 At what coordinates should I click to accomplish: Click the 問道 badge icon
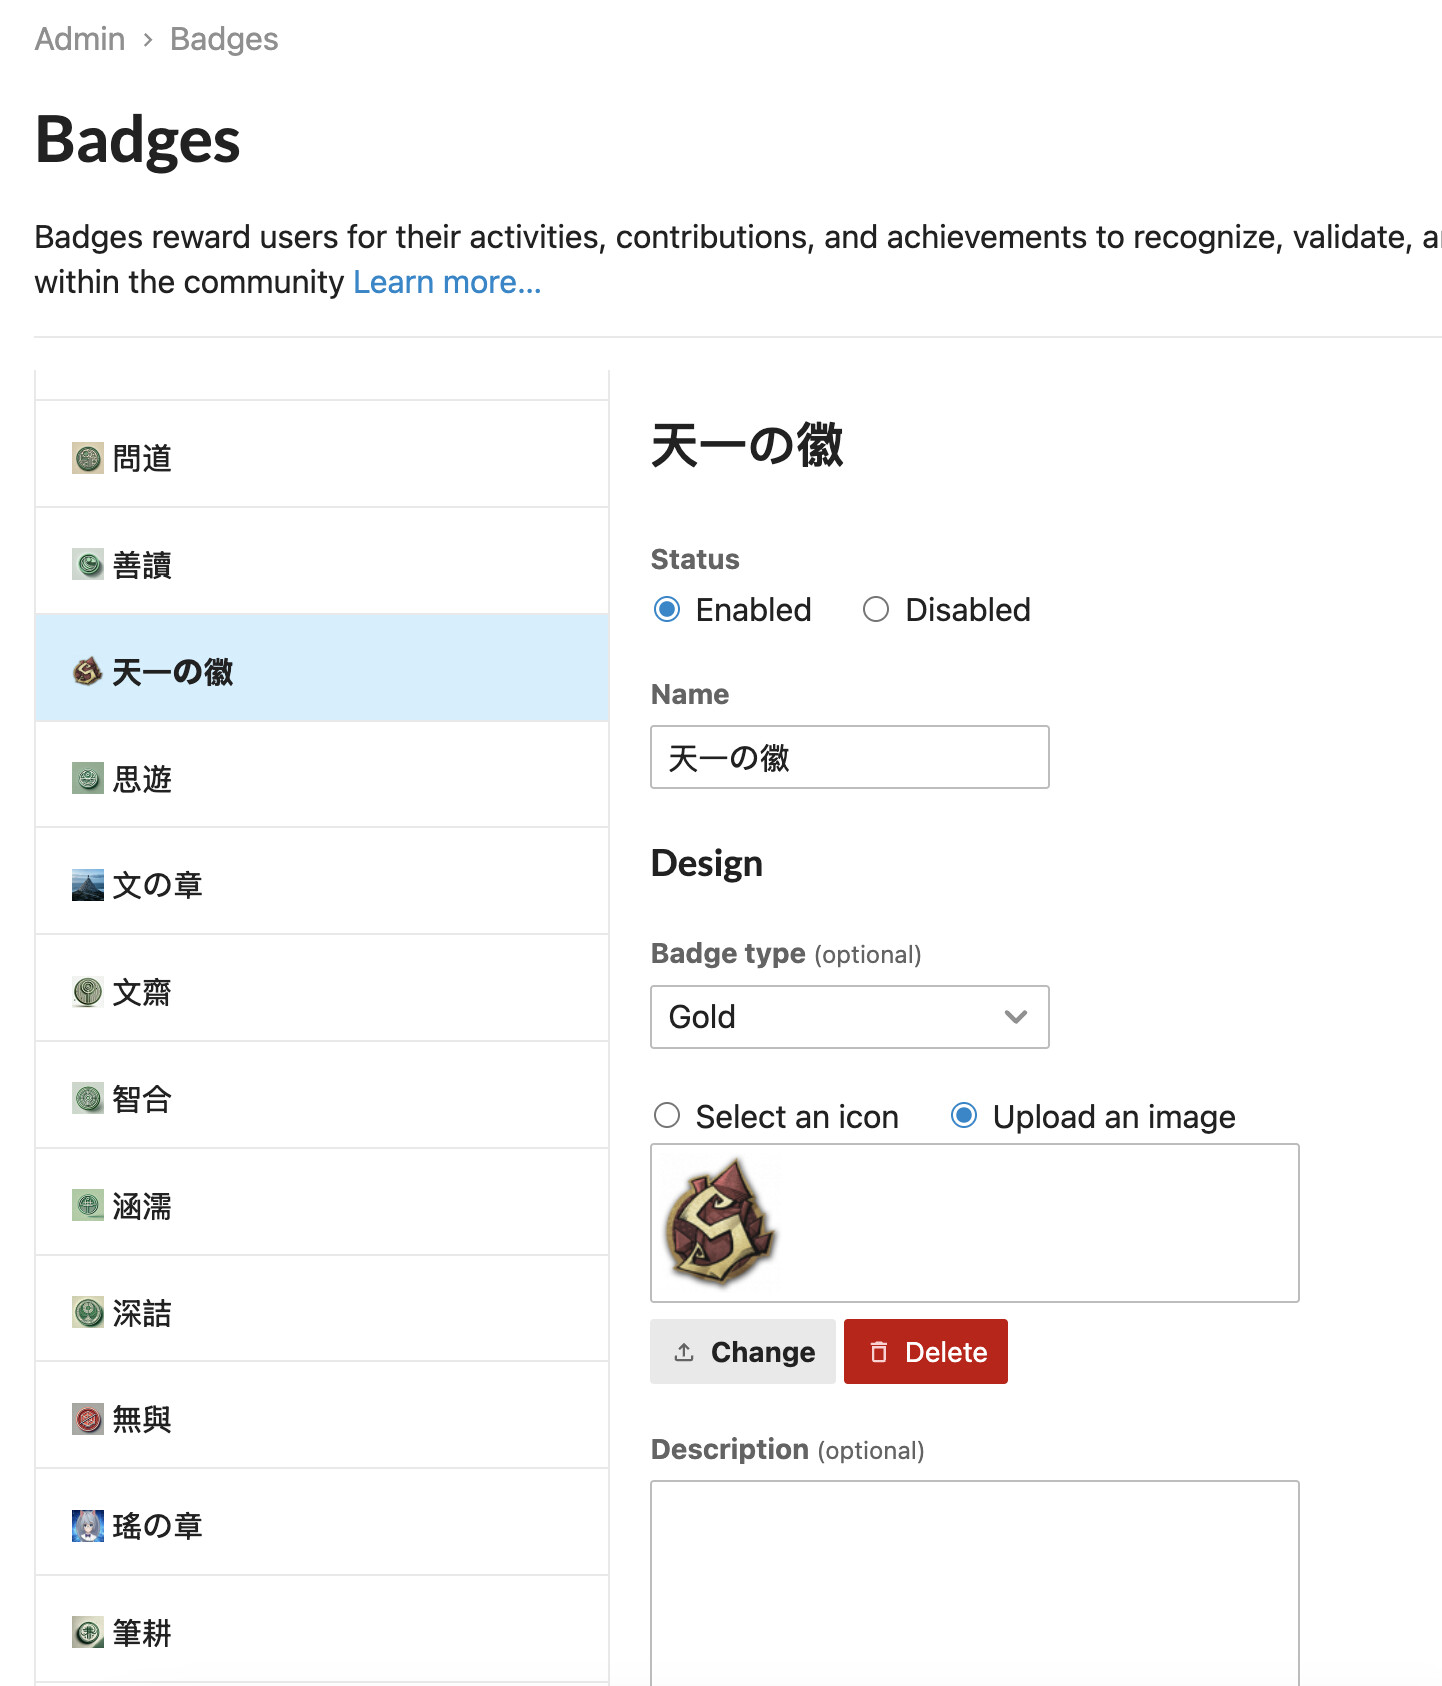[88, 459]
